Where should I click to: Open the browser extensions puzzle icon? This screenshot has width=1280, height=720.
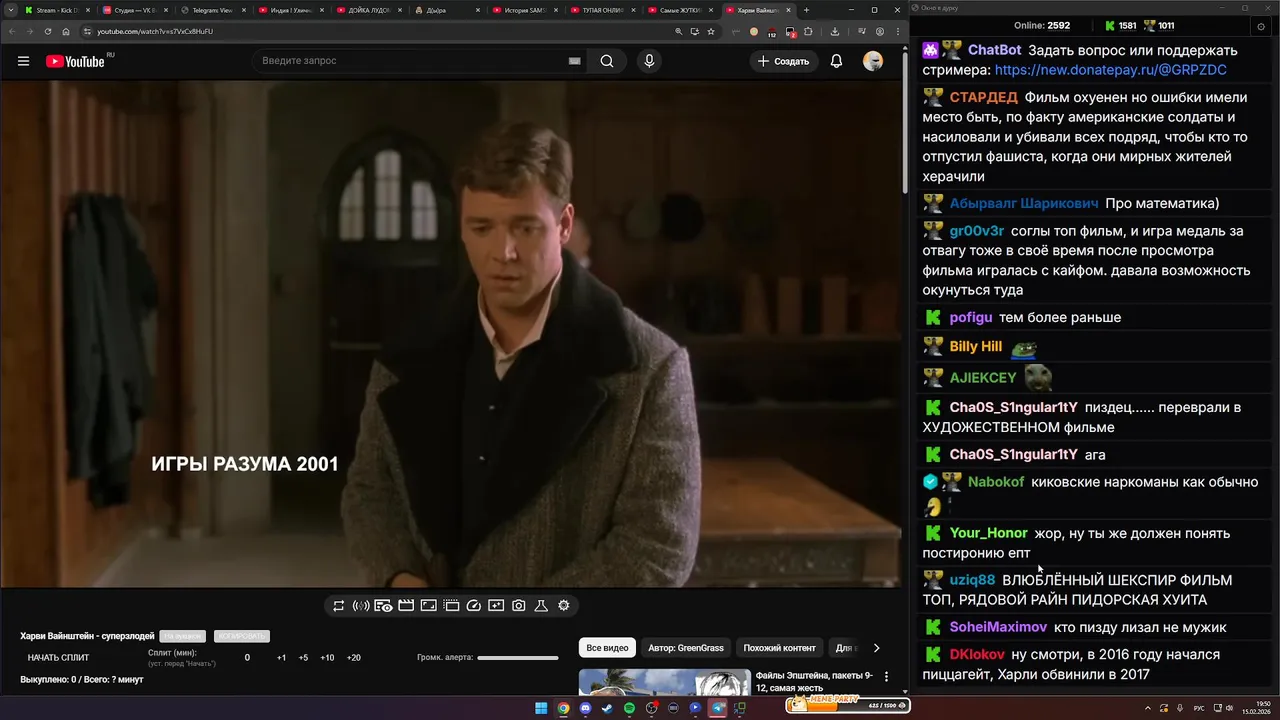(808, 31)
